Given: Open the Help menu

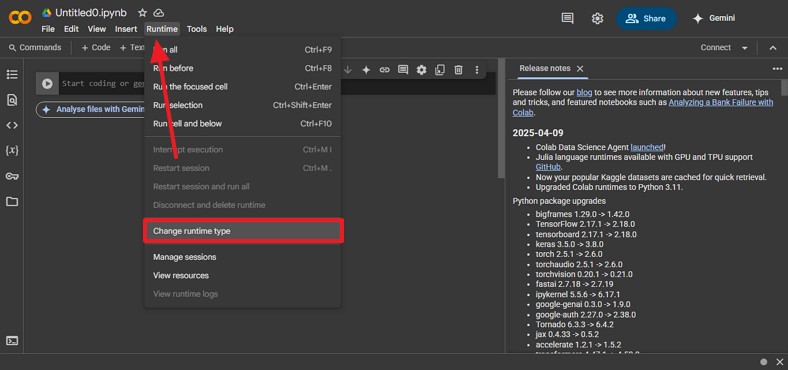Looking at the screenshot, I should coord(225,29).
